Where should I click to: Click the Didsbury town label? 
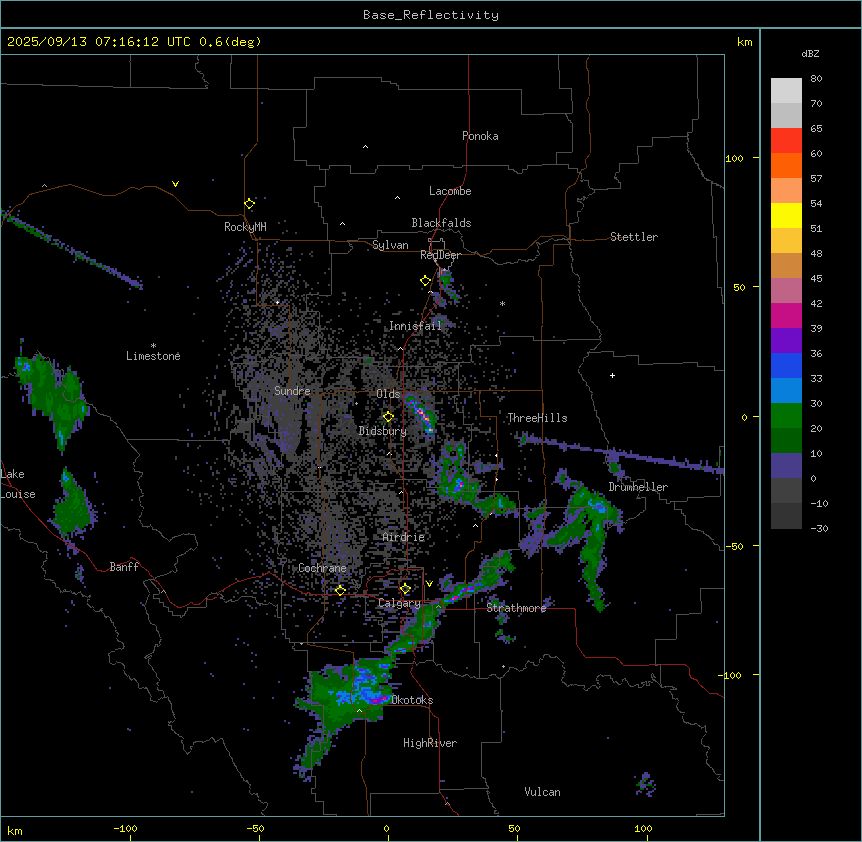pyautogui.click(x=383, y=431)
